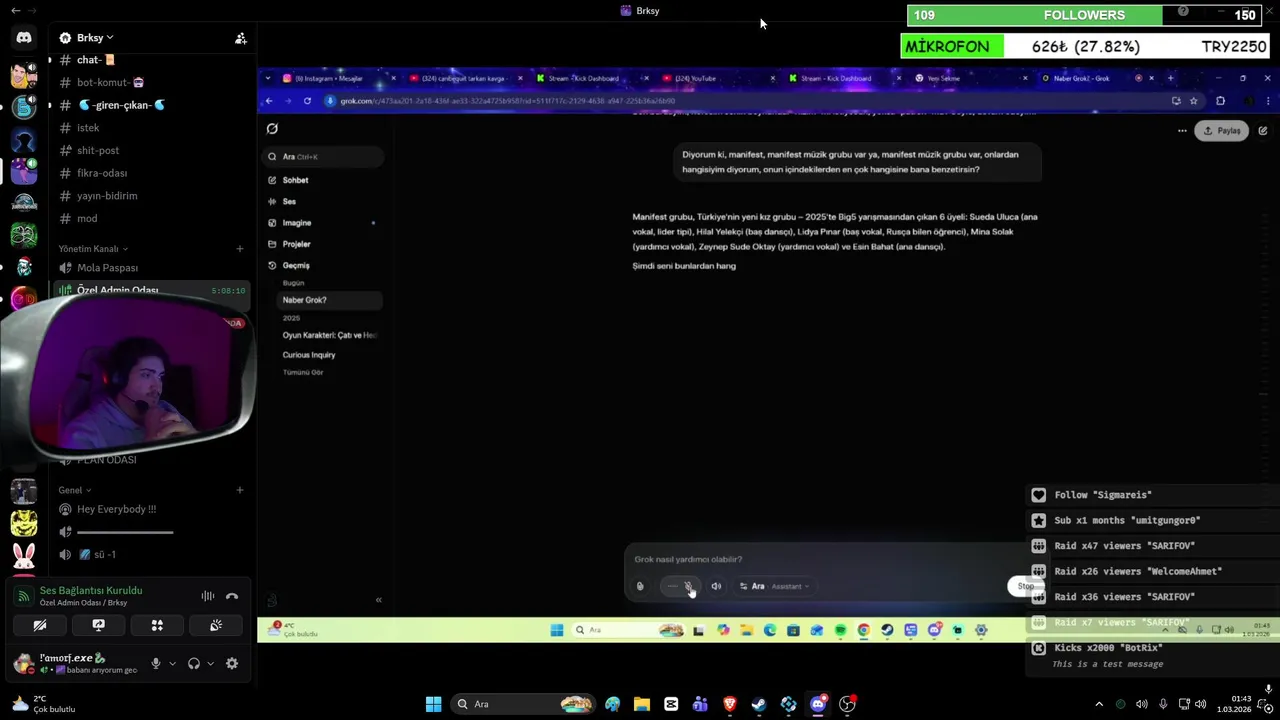Toggle the Grok voice microphone mute
The image size is (1280, 720).
pyautogui.click(x=688, y=586)
